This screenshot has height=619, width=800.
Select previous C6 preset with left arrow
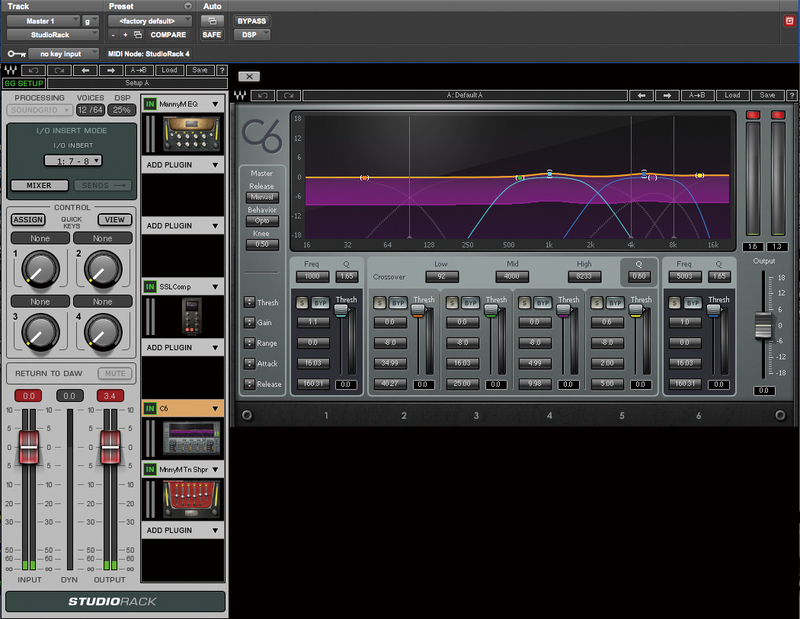[x=641, y=95]
